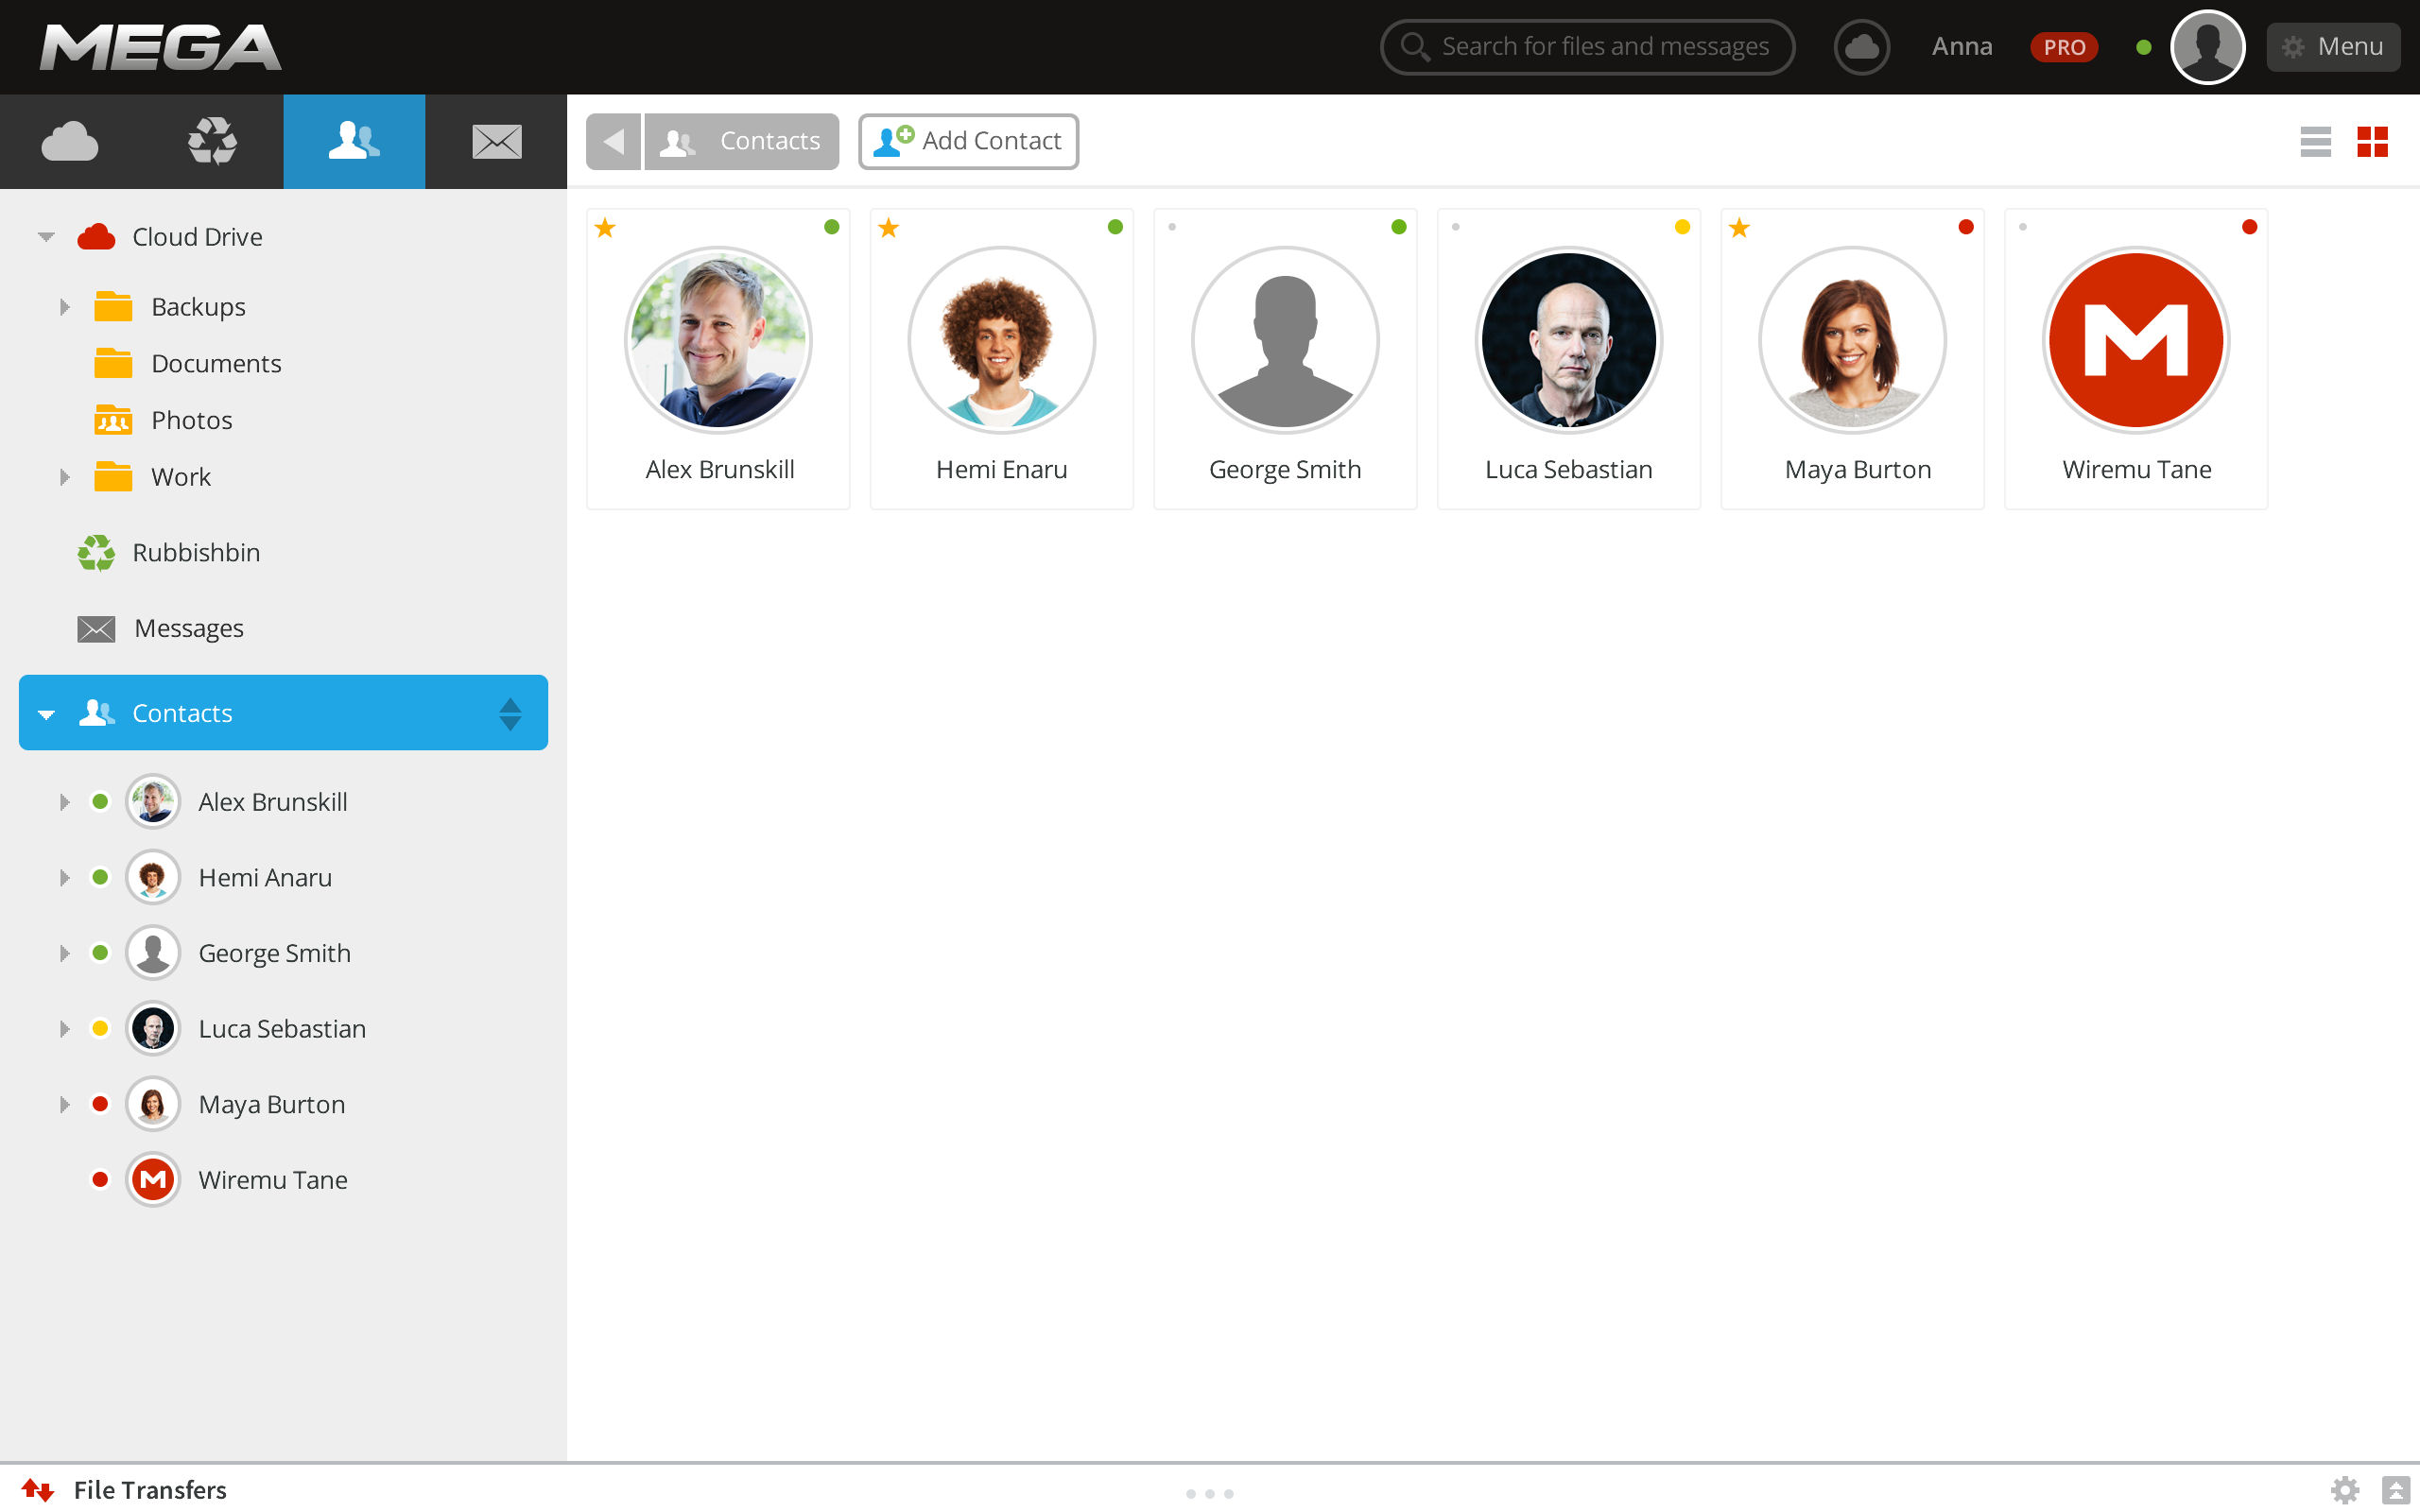Expand the Backups folder
The height and width of the screenshot is (1512, 2420).
(66, 306)
